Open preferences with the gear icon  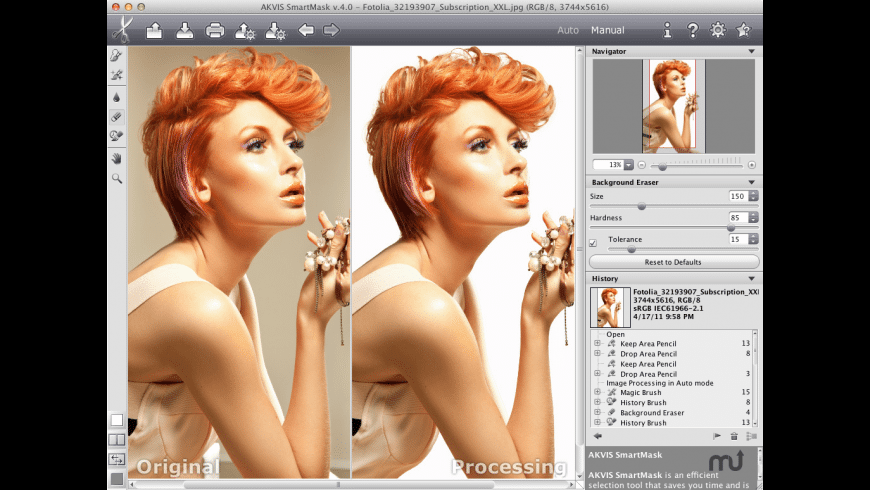717,29
